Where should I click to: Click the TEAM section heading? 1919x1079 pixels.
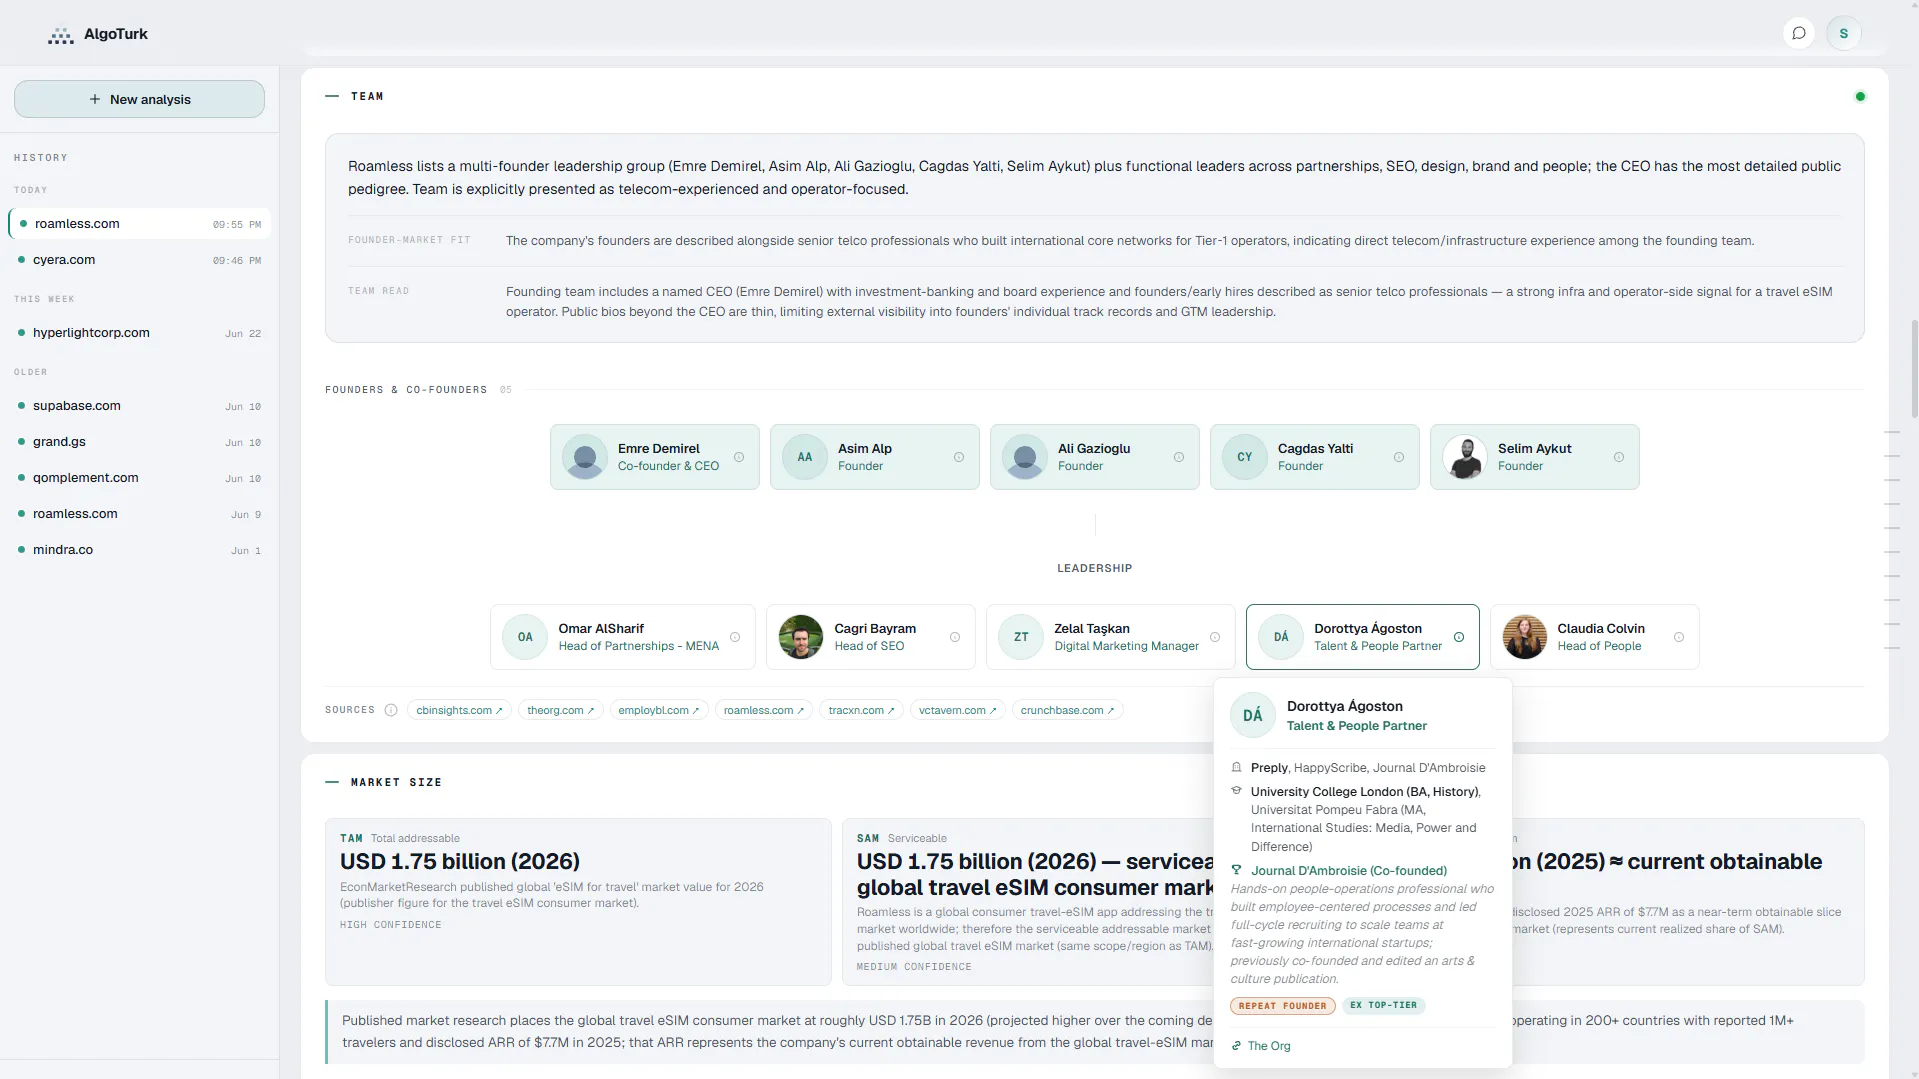[x=367, y=97]
